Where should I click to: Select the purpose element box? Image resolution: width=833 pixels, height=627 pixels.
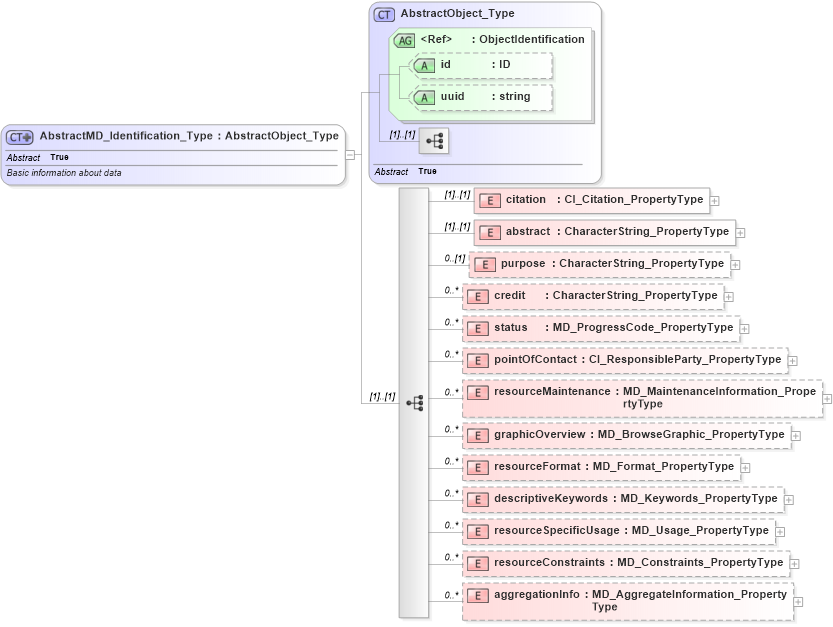click(600, 264)
